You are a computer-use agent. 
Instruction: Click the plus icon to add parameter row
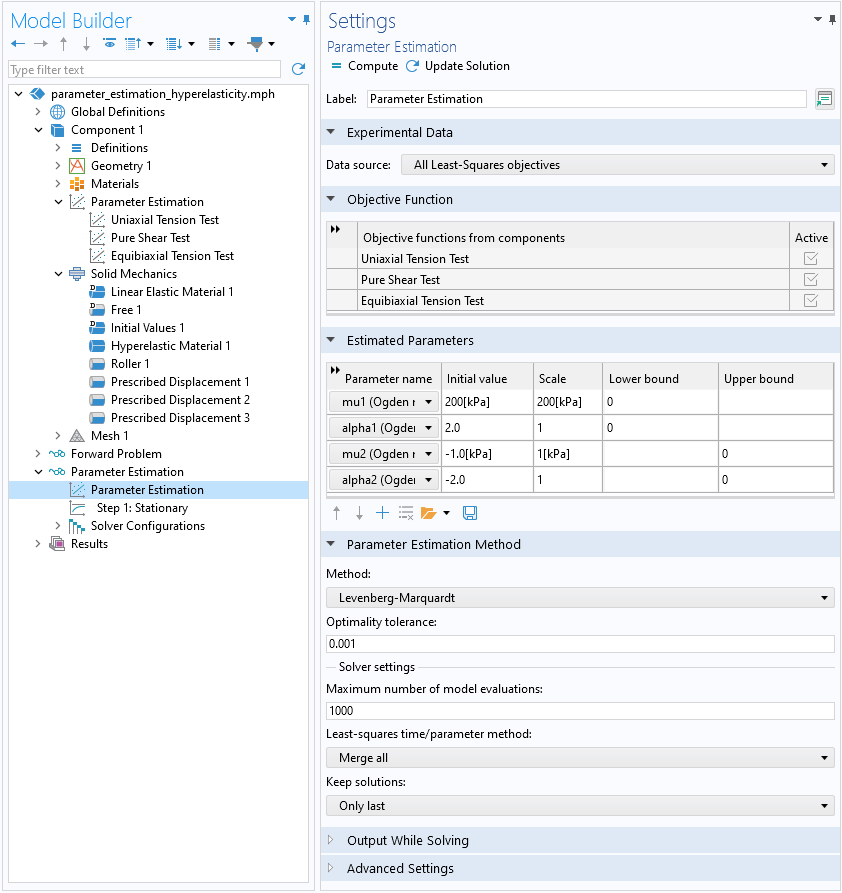pos(382,513)
